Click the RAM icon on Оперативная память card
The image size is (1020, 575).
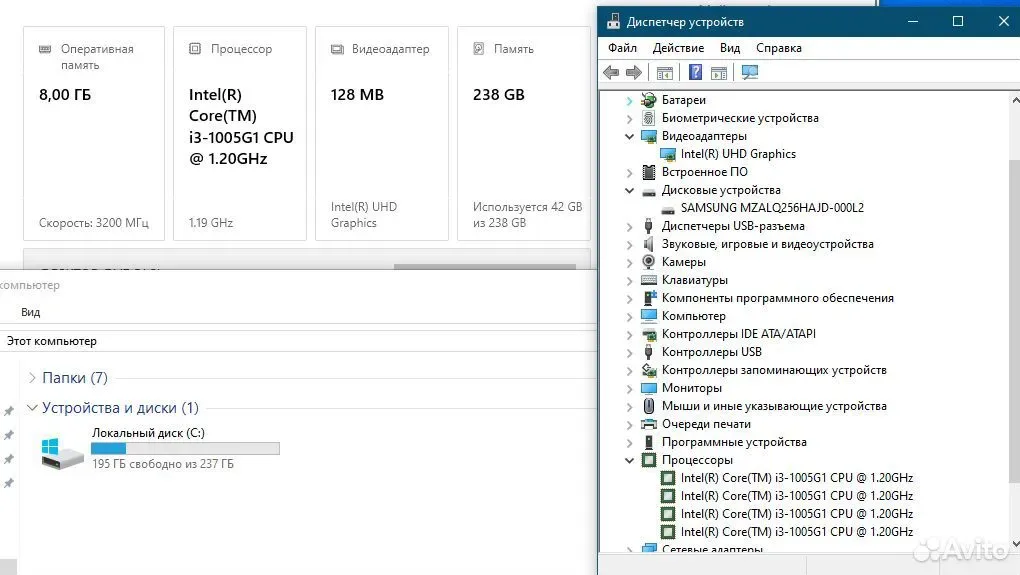pyautogui.click(x=45, y=49)
